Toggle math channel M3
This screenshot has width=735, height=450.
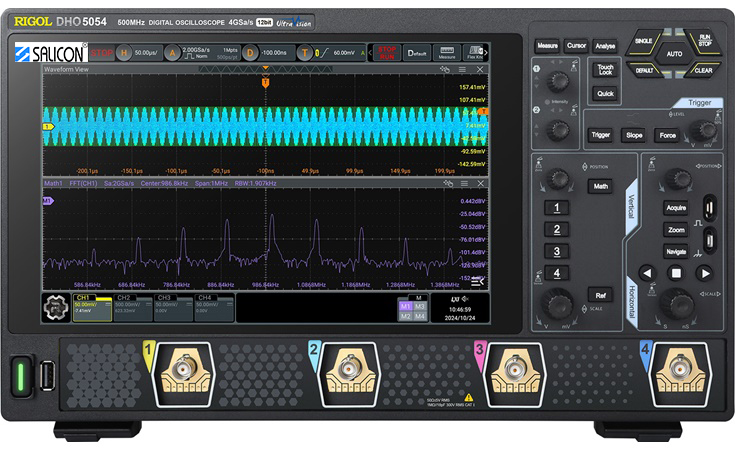pyautogui.click(x=420, y=306)
